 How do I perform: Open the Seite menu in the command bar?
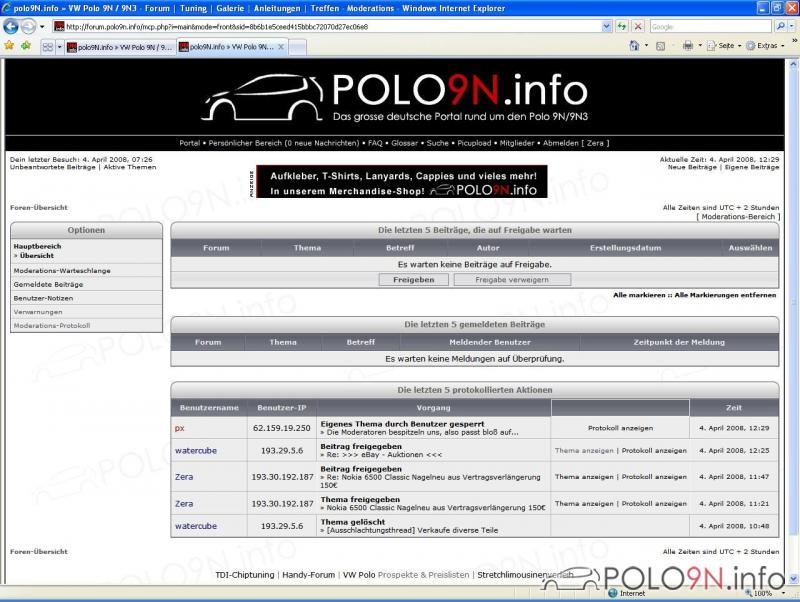coord(724,46)
